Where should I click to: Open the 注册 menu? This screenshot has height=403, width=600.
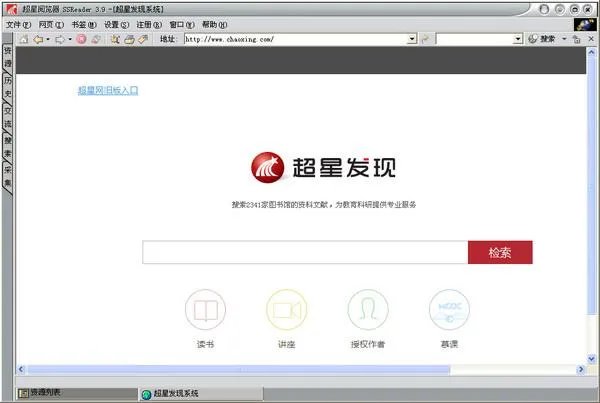(x=149, y=25)
